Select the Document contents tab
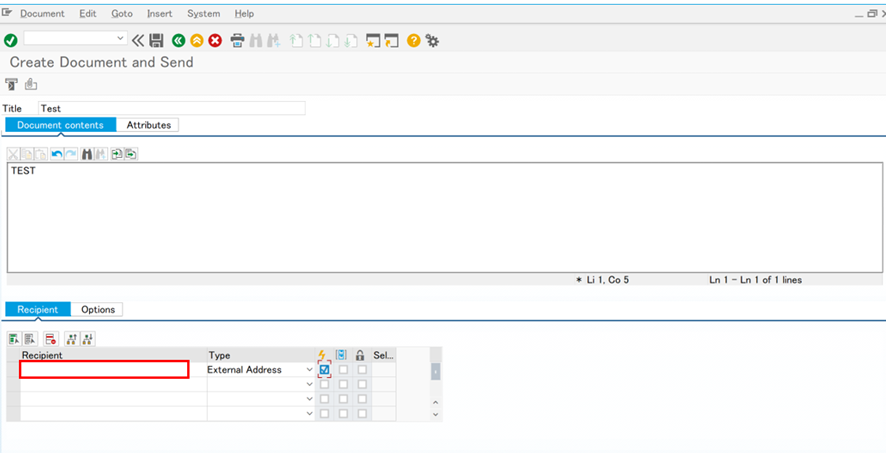886x453 pixels. pyautogui.click(x=60, y=125)
